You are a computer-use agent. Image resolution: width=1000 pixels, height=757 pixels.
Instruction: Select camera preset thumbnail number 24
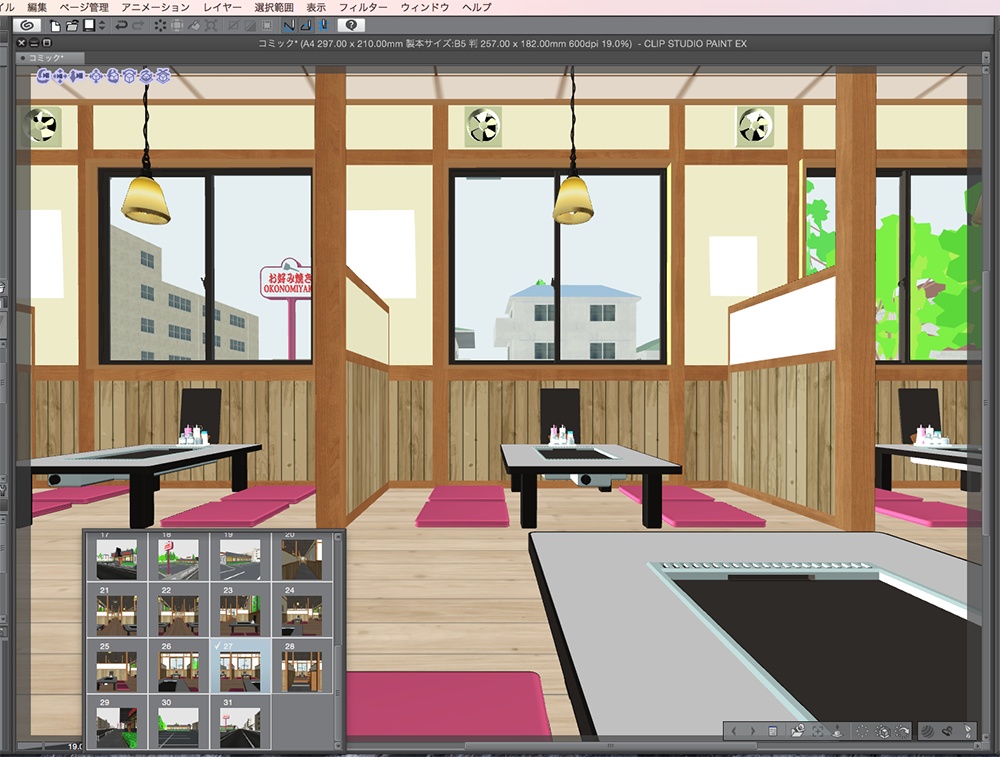tap(301, 610)
